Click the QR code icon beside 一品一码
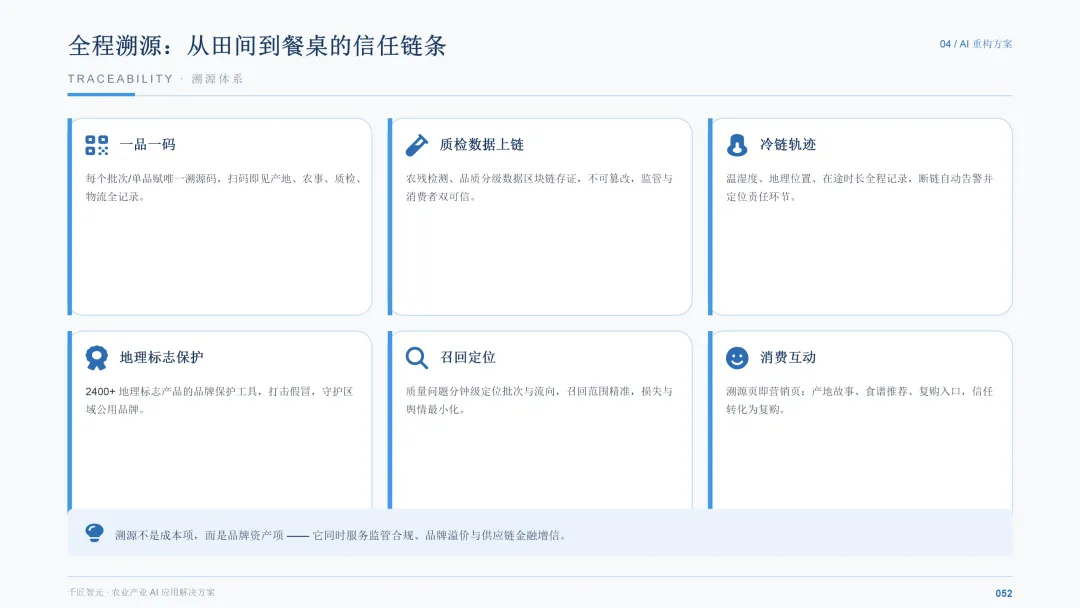Screen dimensions: 1080x608 coord(96,145)
